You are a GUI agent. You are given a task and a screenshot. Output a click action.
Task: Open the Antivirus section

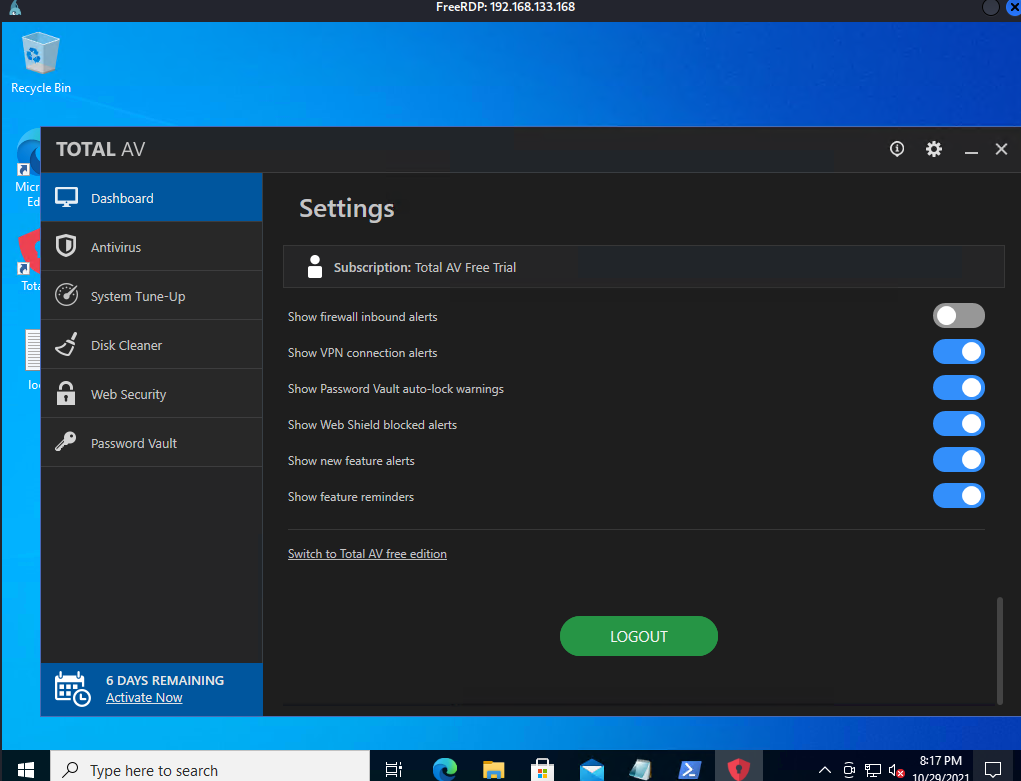(151, 247)
